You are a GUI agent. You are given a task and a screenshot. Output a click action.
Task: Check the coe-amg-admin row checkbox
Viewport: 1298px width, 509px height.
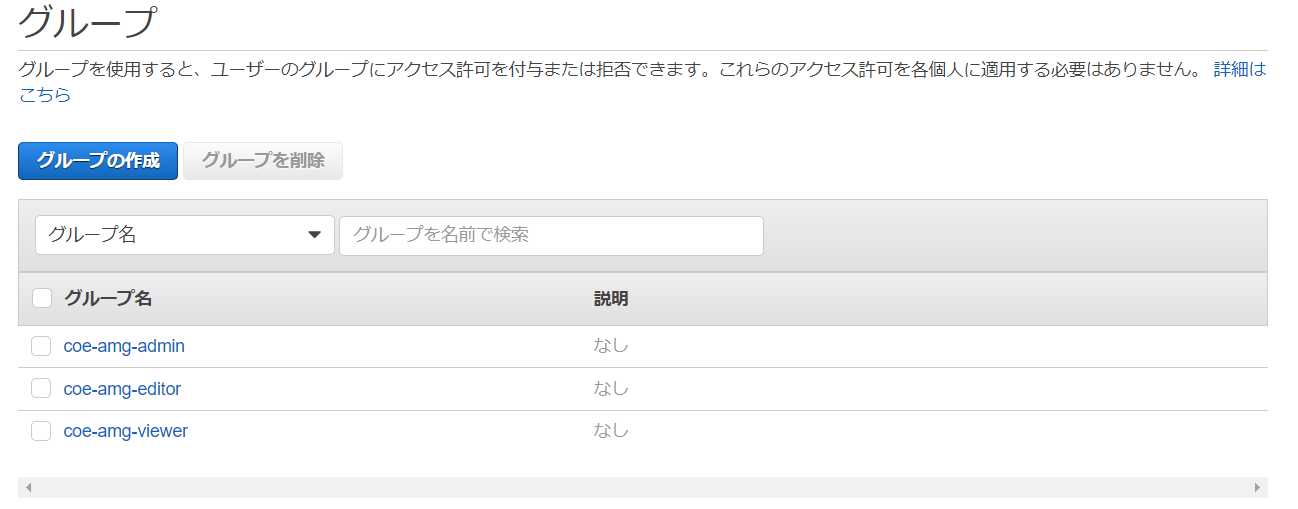click(41, 346)
